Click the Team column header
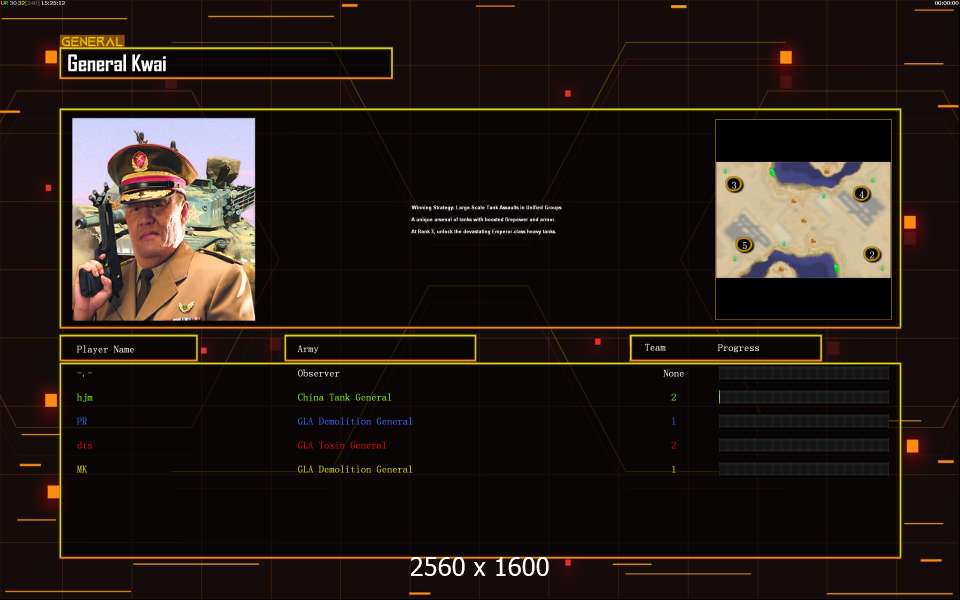 click(x=655, y=348)
